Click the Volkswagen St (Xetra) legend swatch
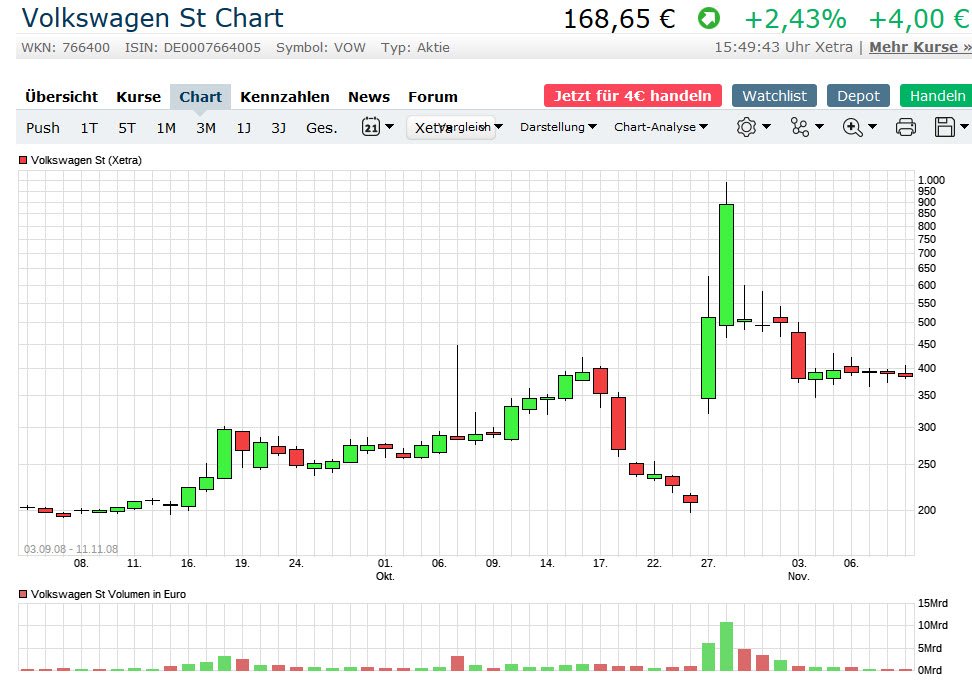The width and height of the screenshot is (972, 685). 23,160
